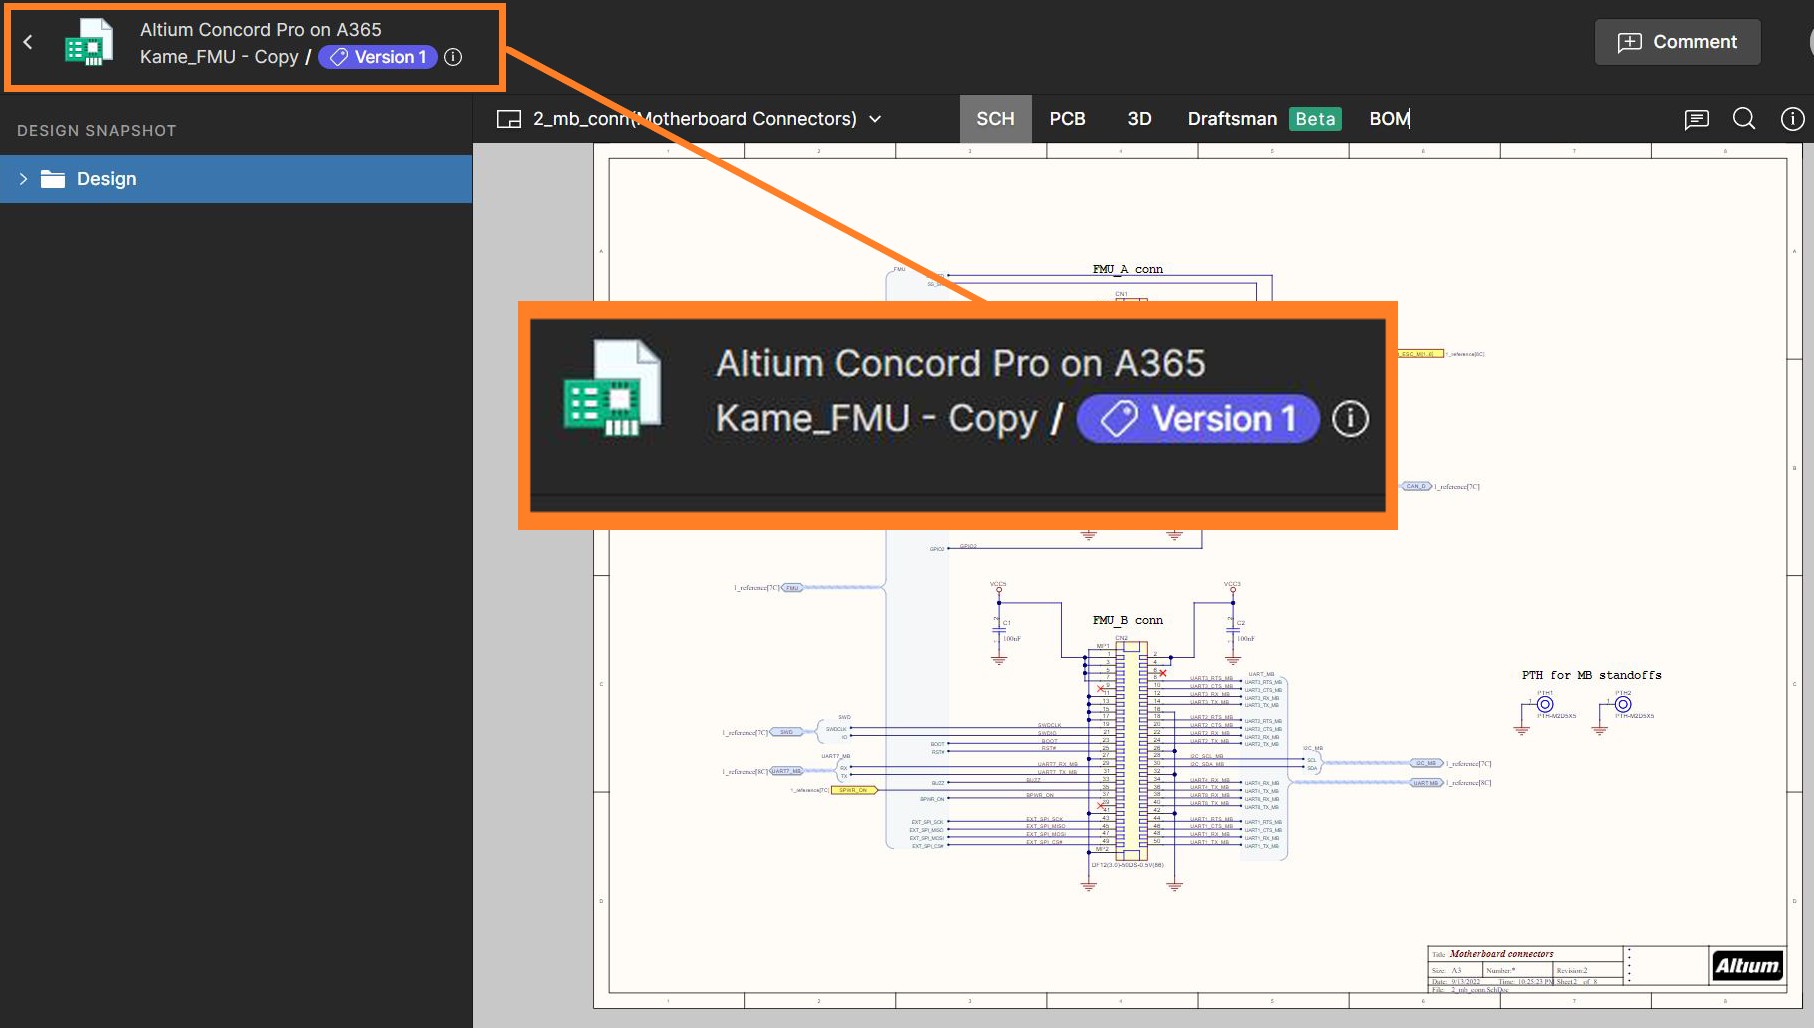Click the Comment button

1677,42
